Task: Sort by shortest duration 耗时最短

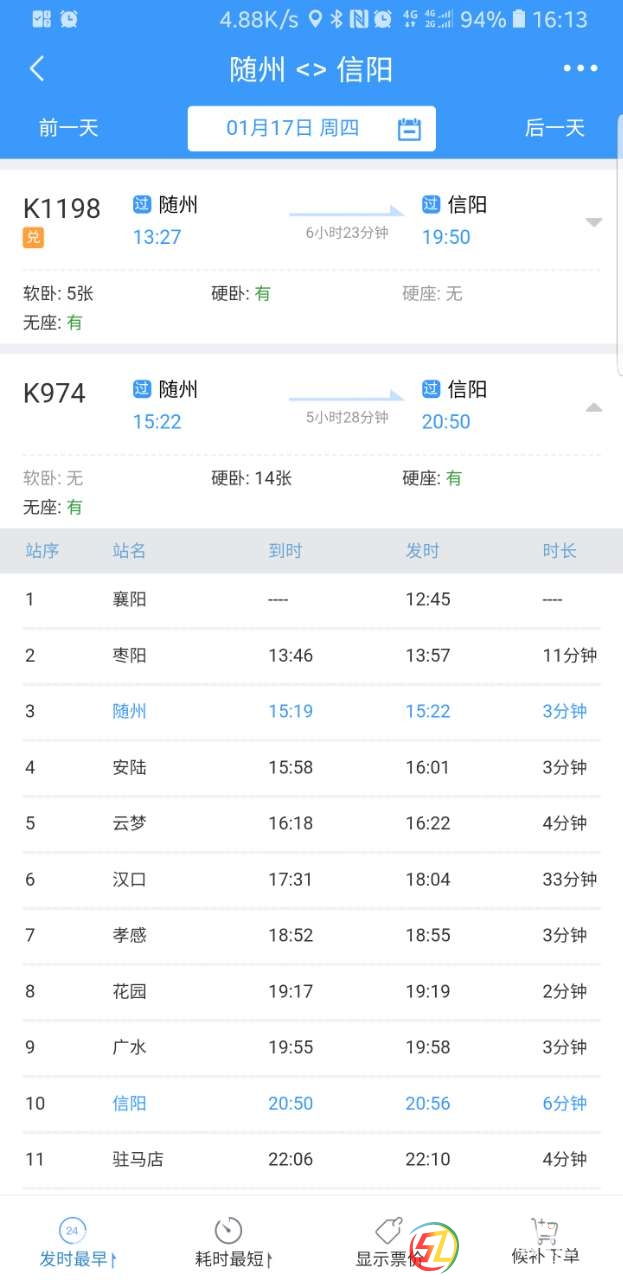Action: pyautogui.click(x=232, y=1257)
